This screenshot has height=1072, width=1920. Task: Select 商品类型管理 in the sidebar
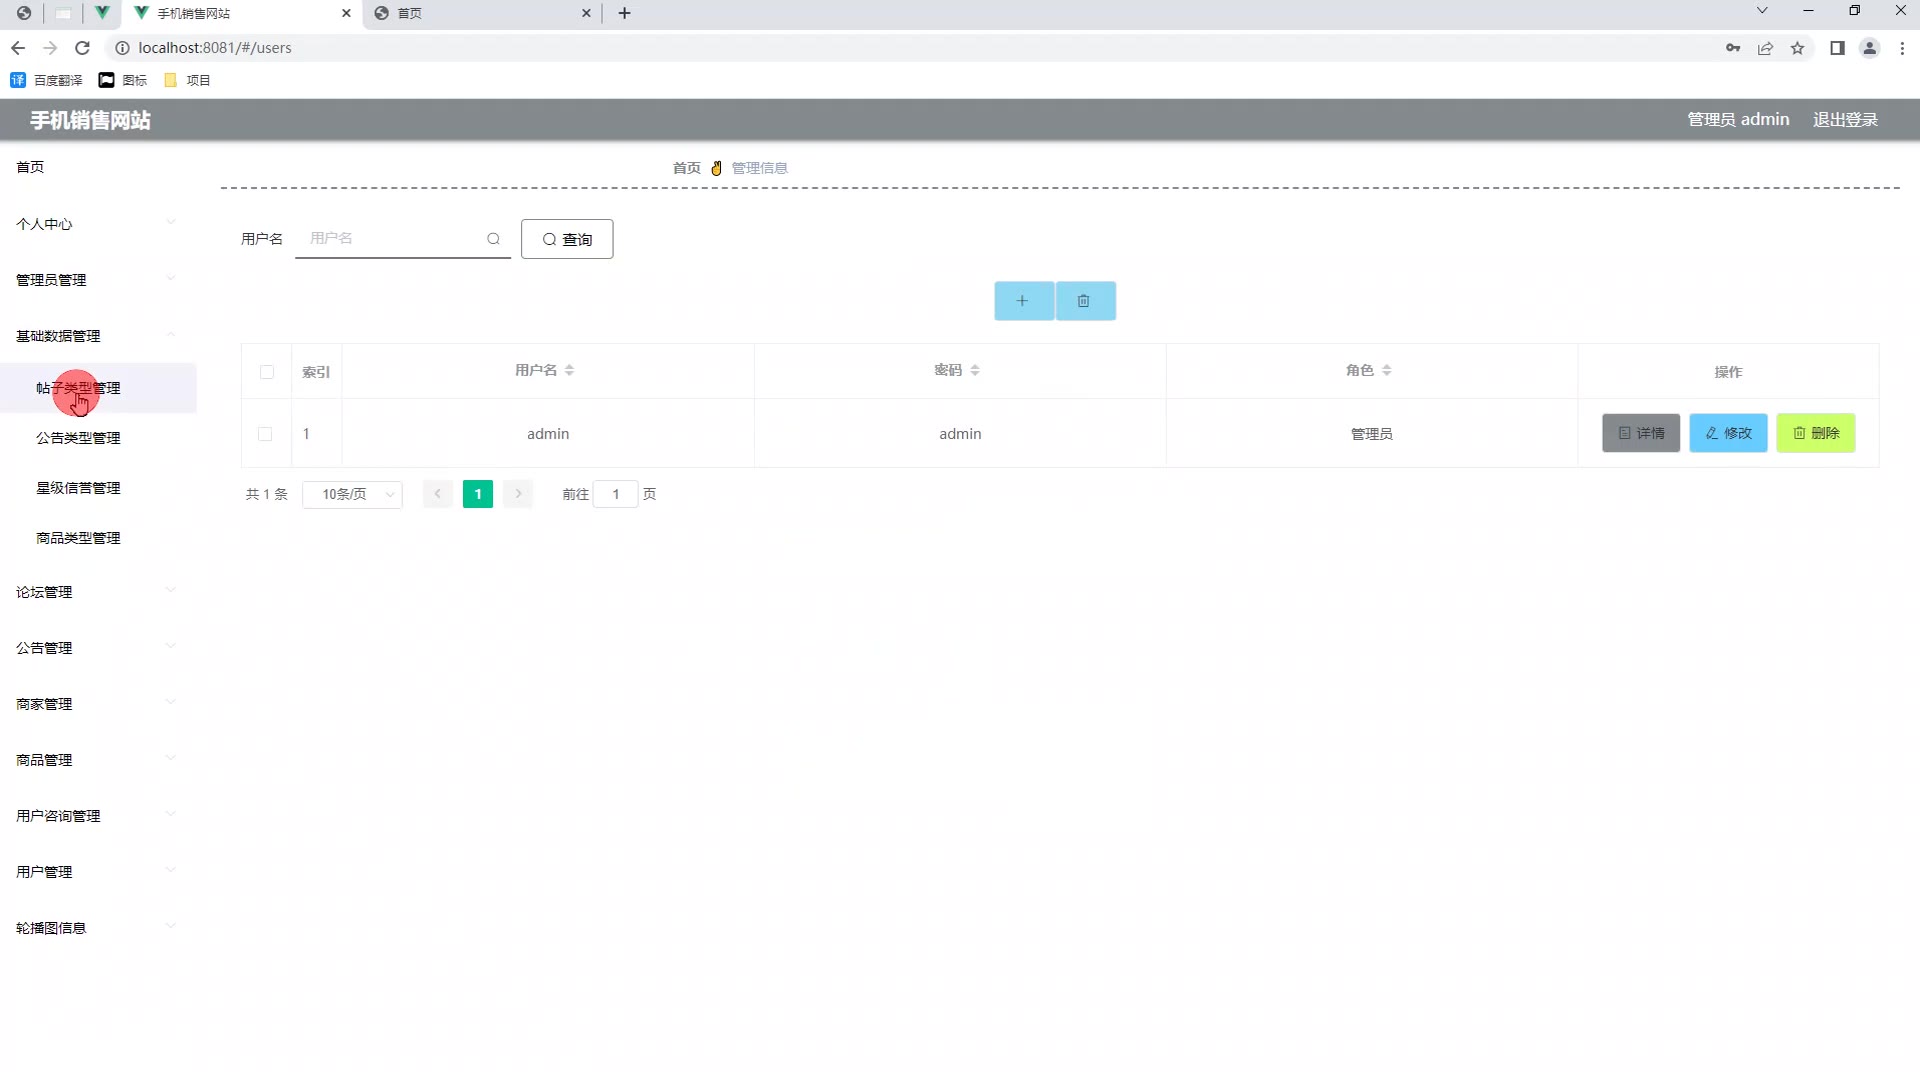click(x=98, y=538)
